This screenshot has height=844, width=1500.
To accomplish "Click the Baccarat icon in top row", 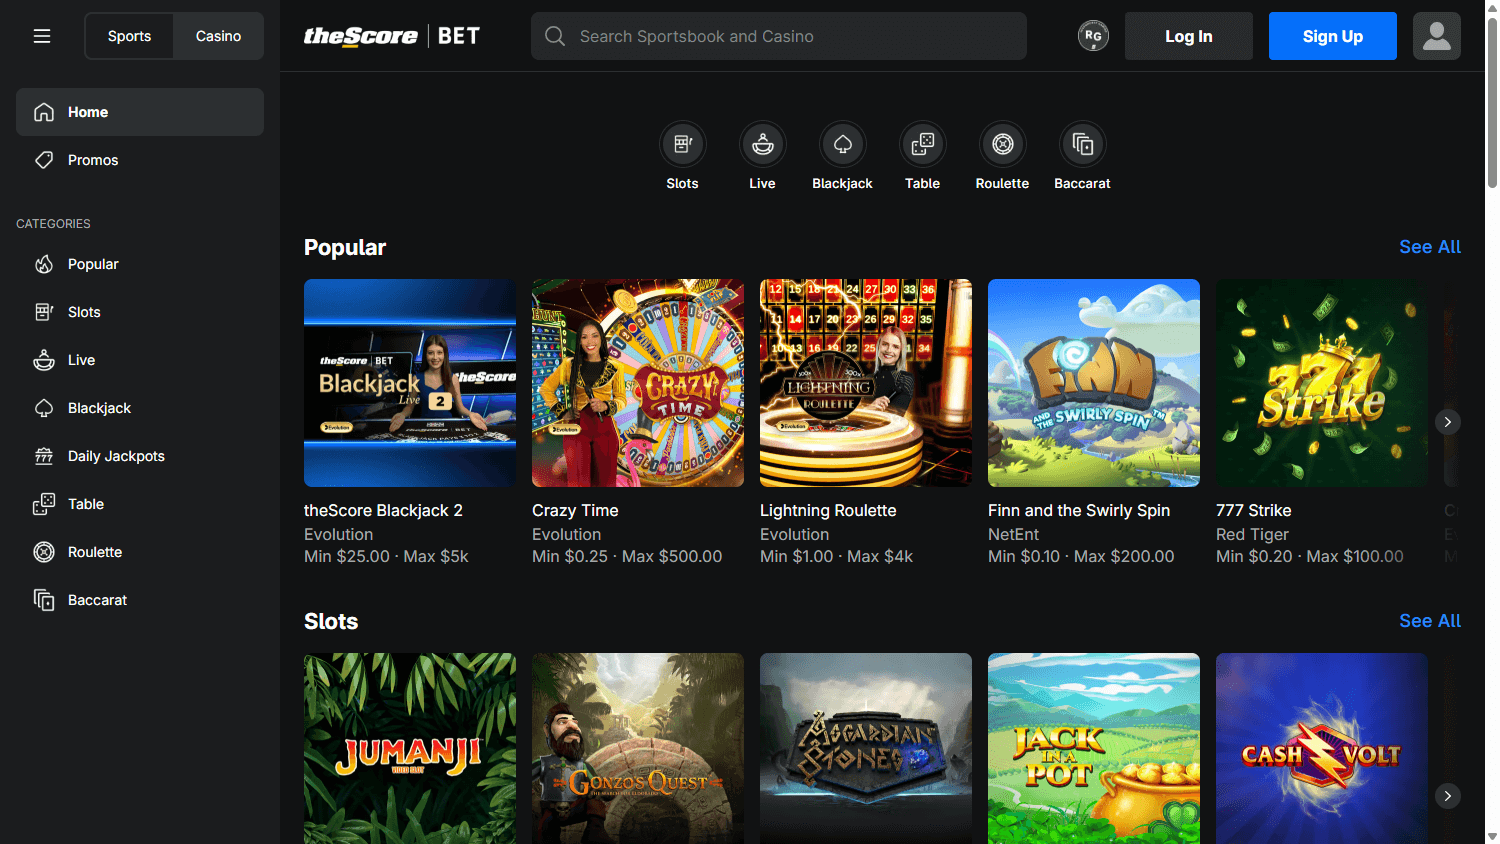I will point(1082,143).
